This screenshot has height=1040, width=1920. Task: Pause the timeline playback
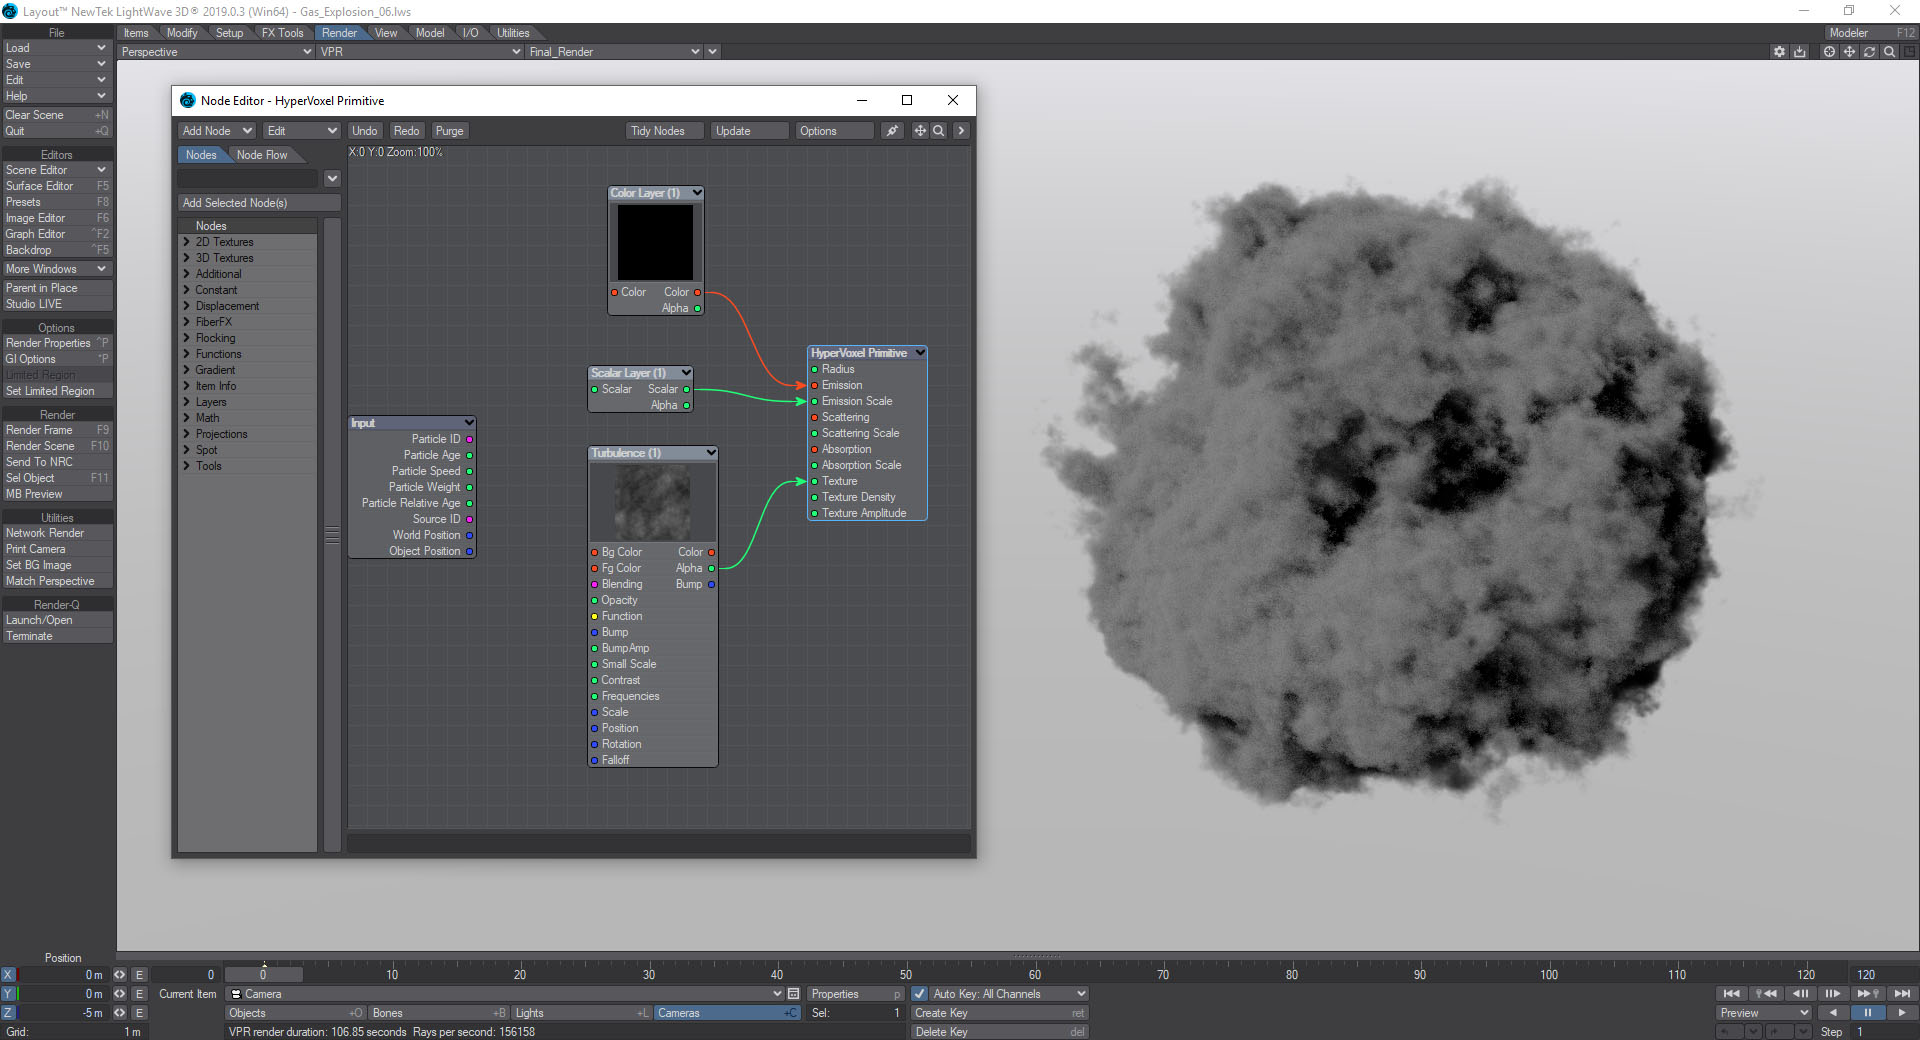(x=1867, y=1012)
